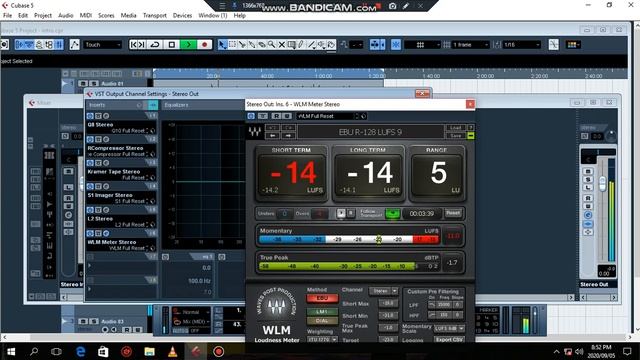Open Windows Start menu

pyautogui.click(x=11, y=351)
